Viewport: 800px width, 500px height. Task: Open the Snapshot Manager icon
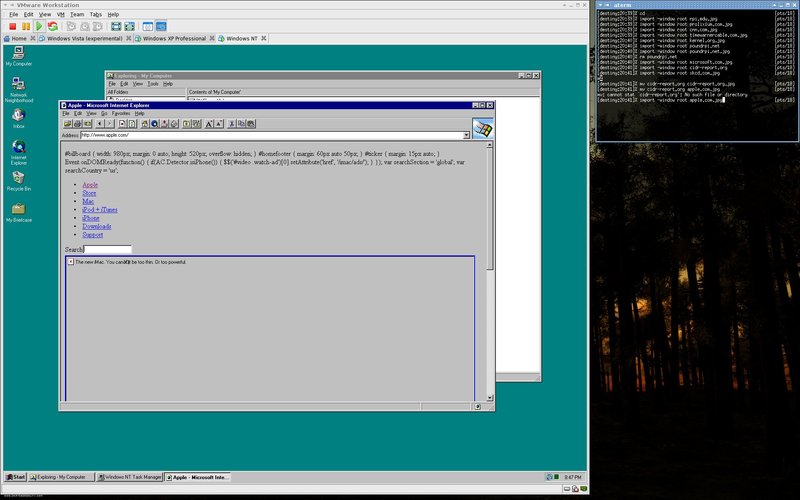[97, 26]
